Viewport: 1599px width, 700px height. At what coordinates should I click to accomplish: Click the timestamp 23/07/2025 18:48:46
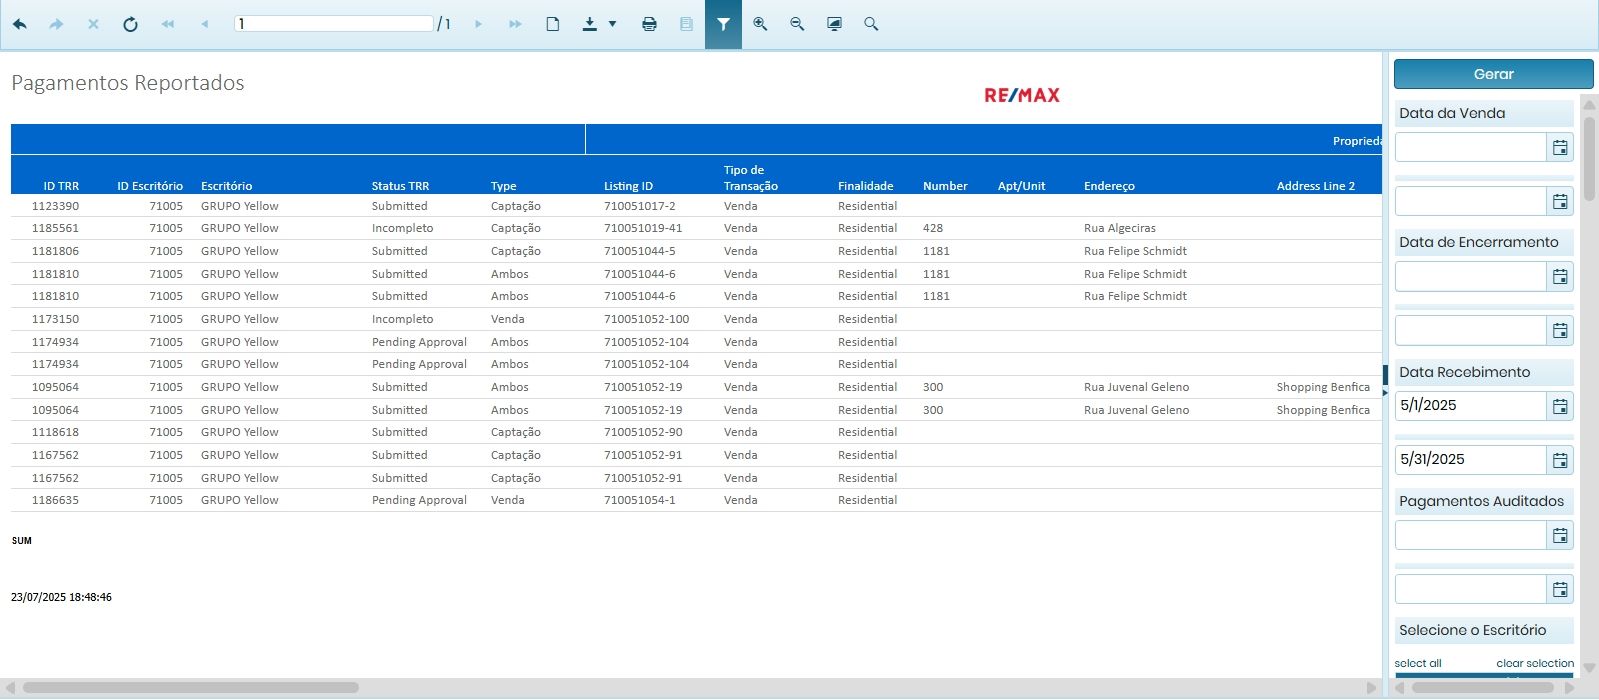coord(61,597)
